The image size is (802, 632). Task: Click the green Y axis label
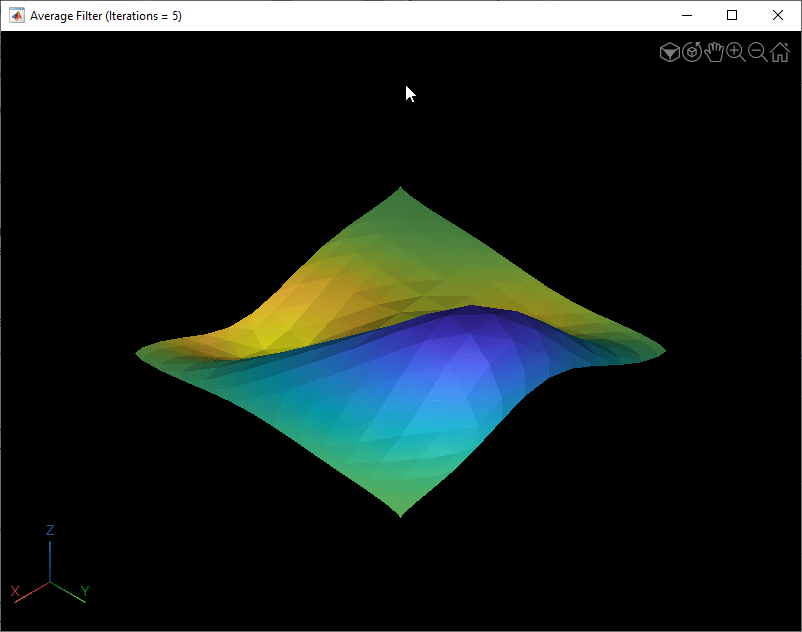pos(85,591)
